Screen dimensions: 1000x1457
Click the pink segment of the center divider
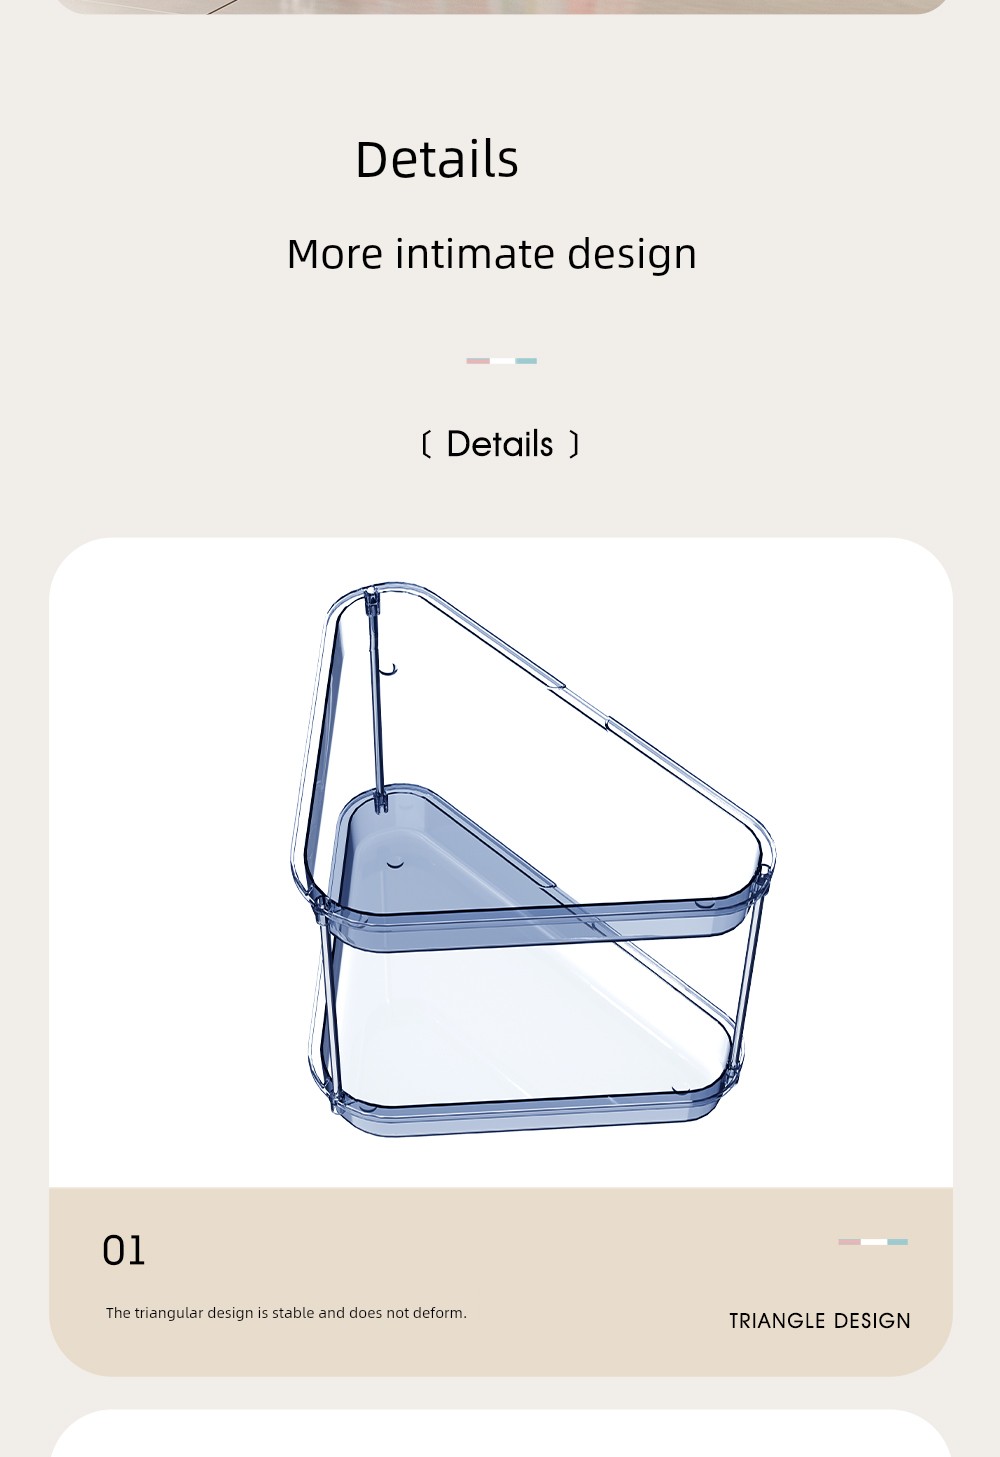tap(478, 361)
